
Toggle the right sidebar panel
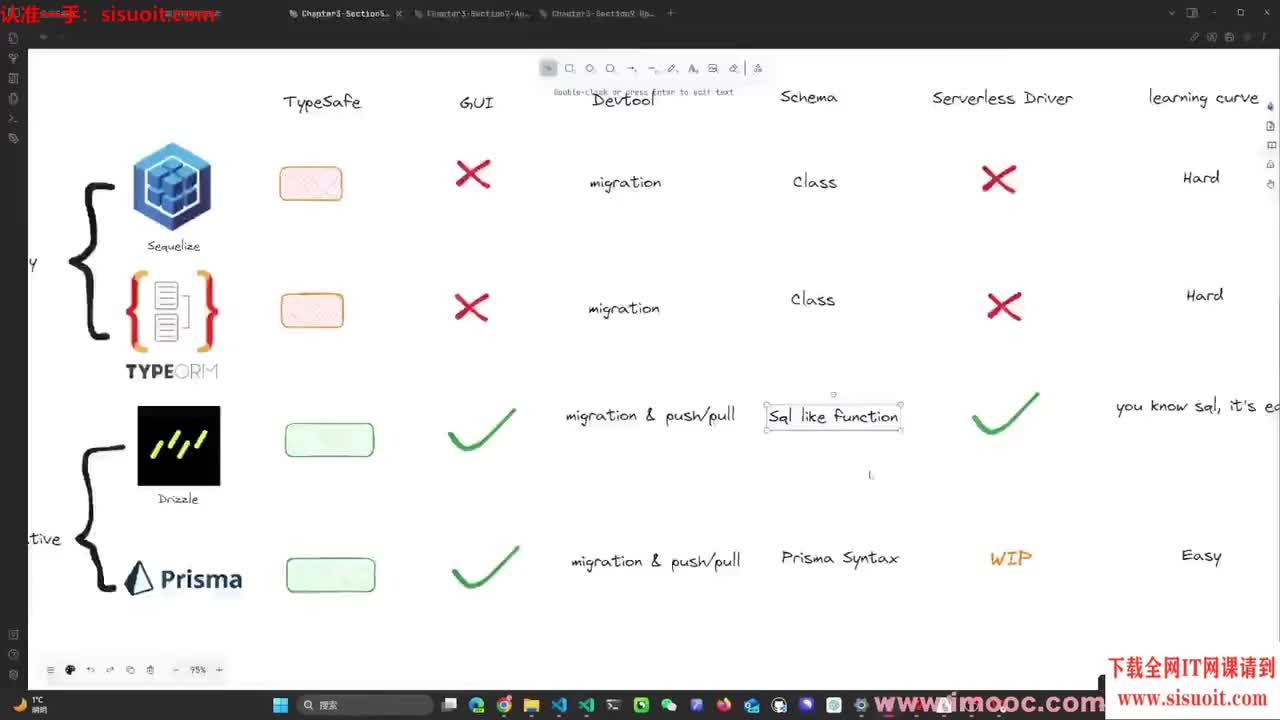coord(1191,13)
